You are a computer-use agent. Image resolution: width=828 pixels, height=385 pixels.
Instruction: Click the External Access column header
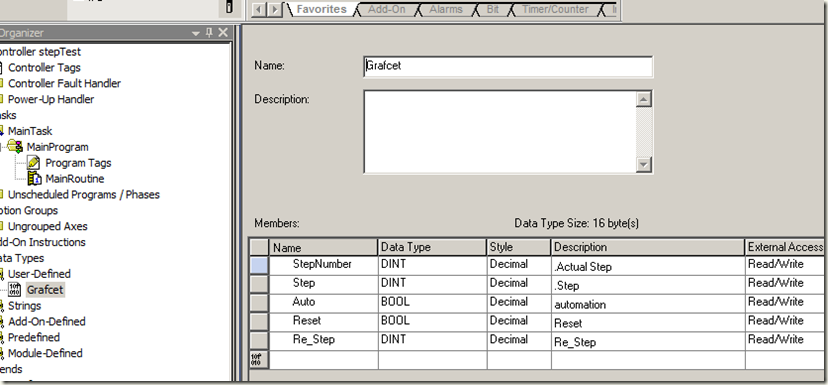[785, 247]
